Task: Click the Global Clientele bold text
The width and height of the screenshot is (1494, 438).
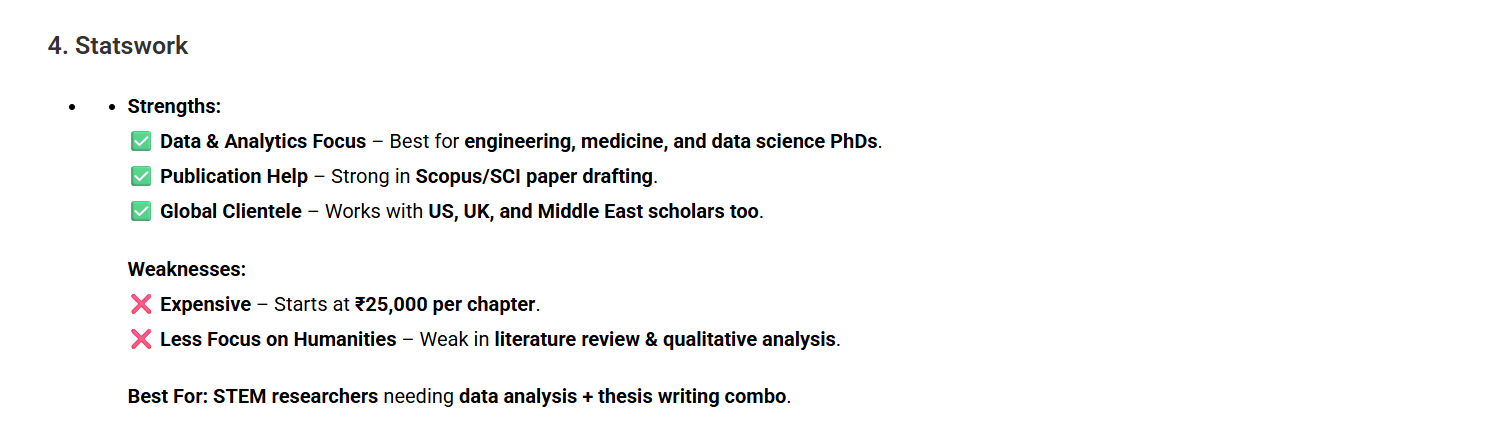Action: (231, 212)
